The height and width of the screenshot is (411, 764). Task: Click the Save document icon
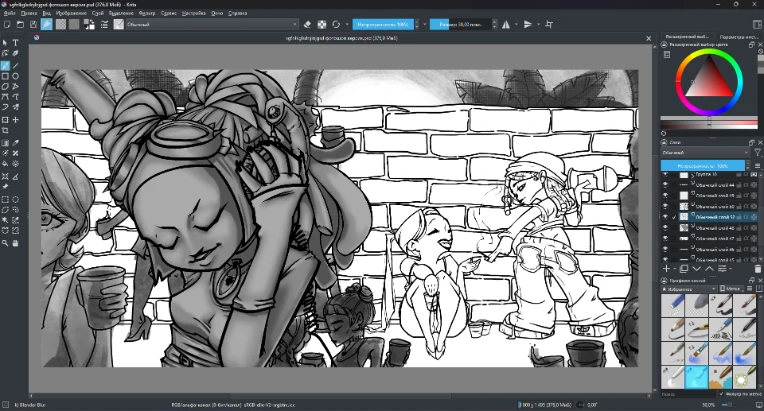coord(33,24)
